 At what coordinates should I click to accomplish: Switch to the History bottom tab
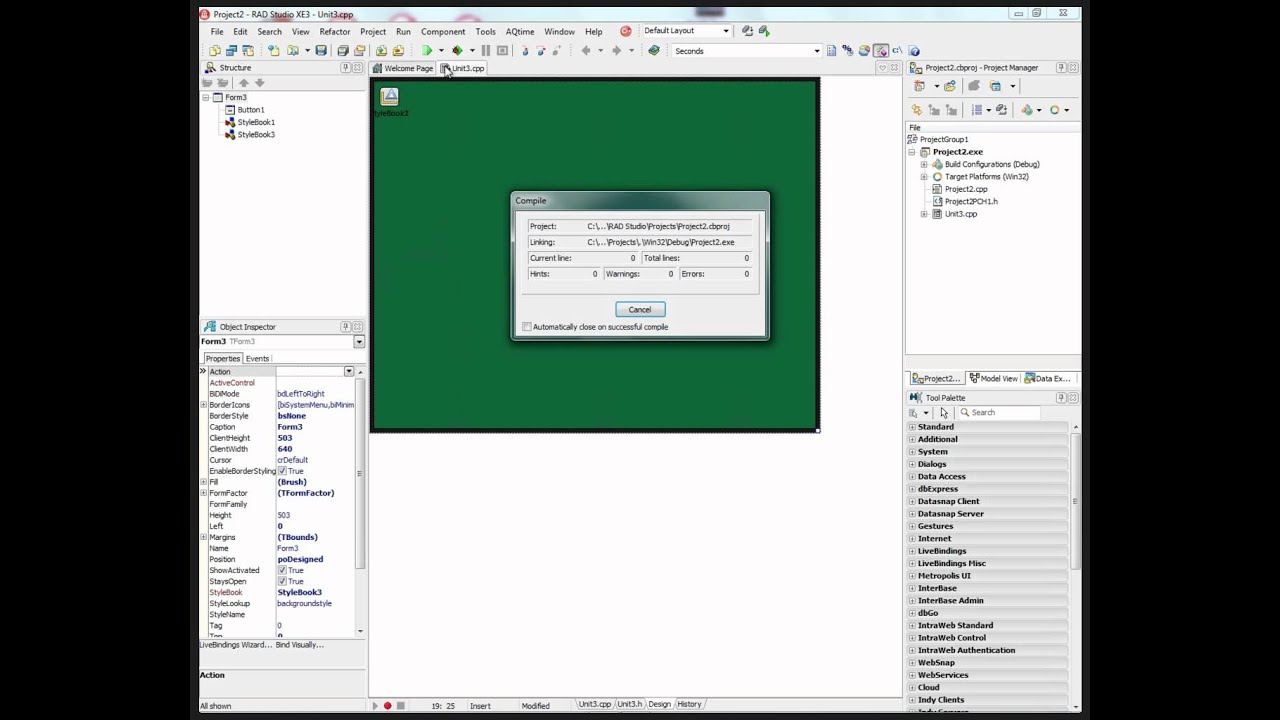pos(689,704)
